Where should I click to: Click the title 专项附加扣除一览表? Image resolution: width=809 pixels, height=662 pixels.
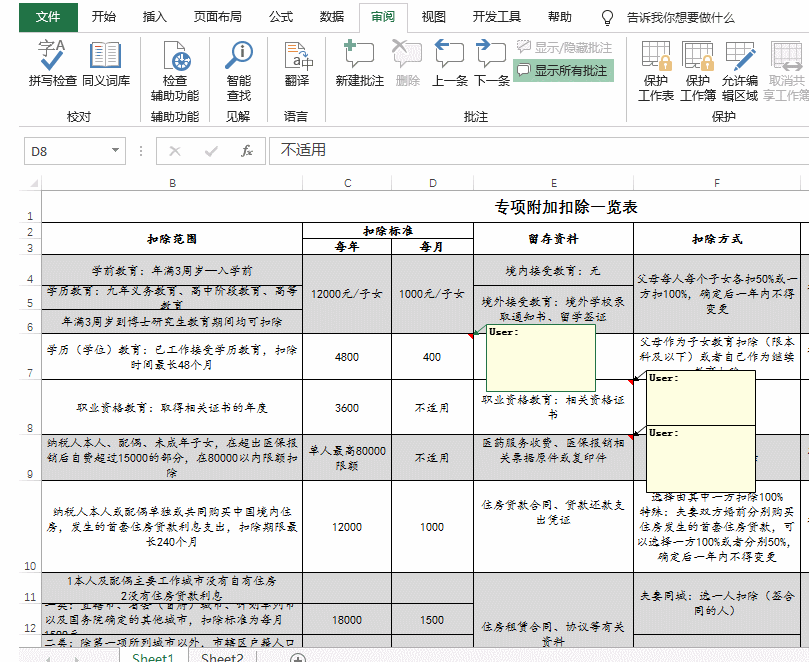coord(566,207)
